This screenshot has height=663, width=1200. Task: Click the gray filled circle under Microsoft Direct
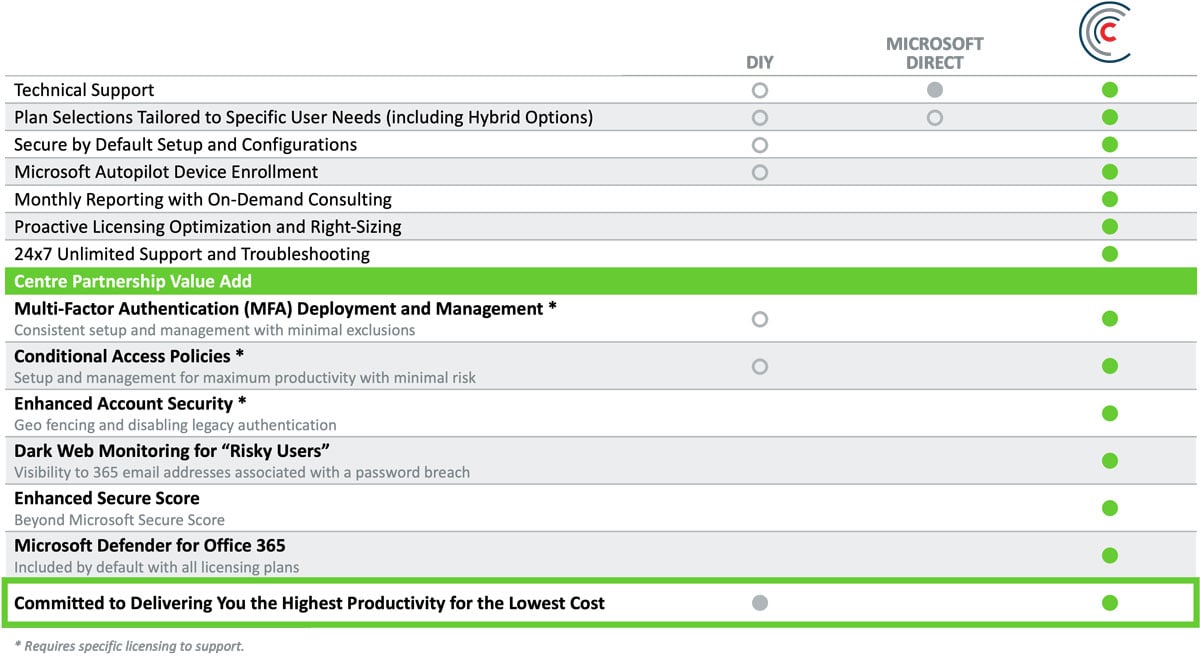click(x=934, y=89)
